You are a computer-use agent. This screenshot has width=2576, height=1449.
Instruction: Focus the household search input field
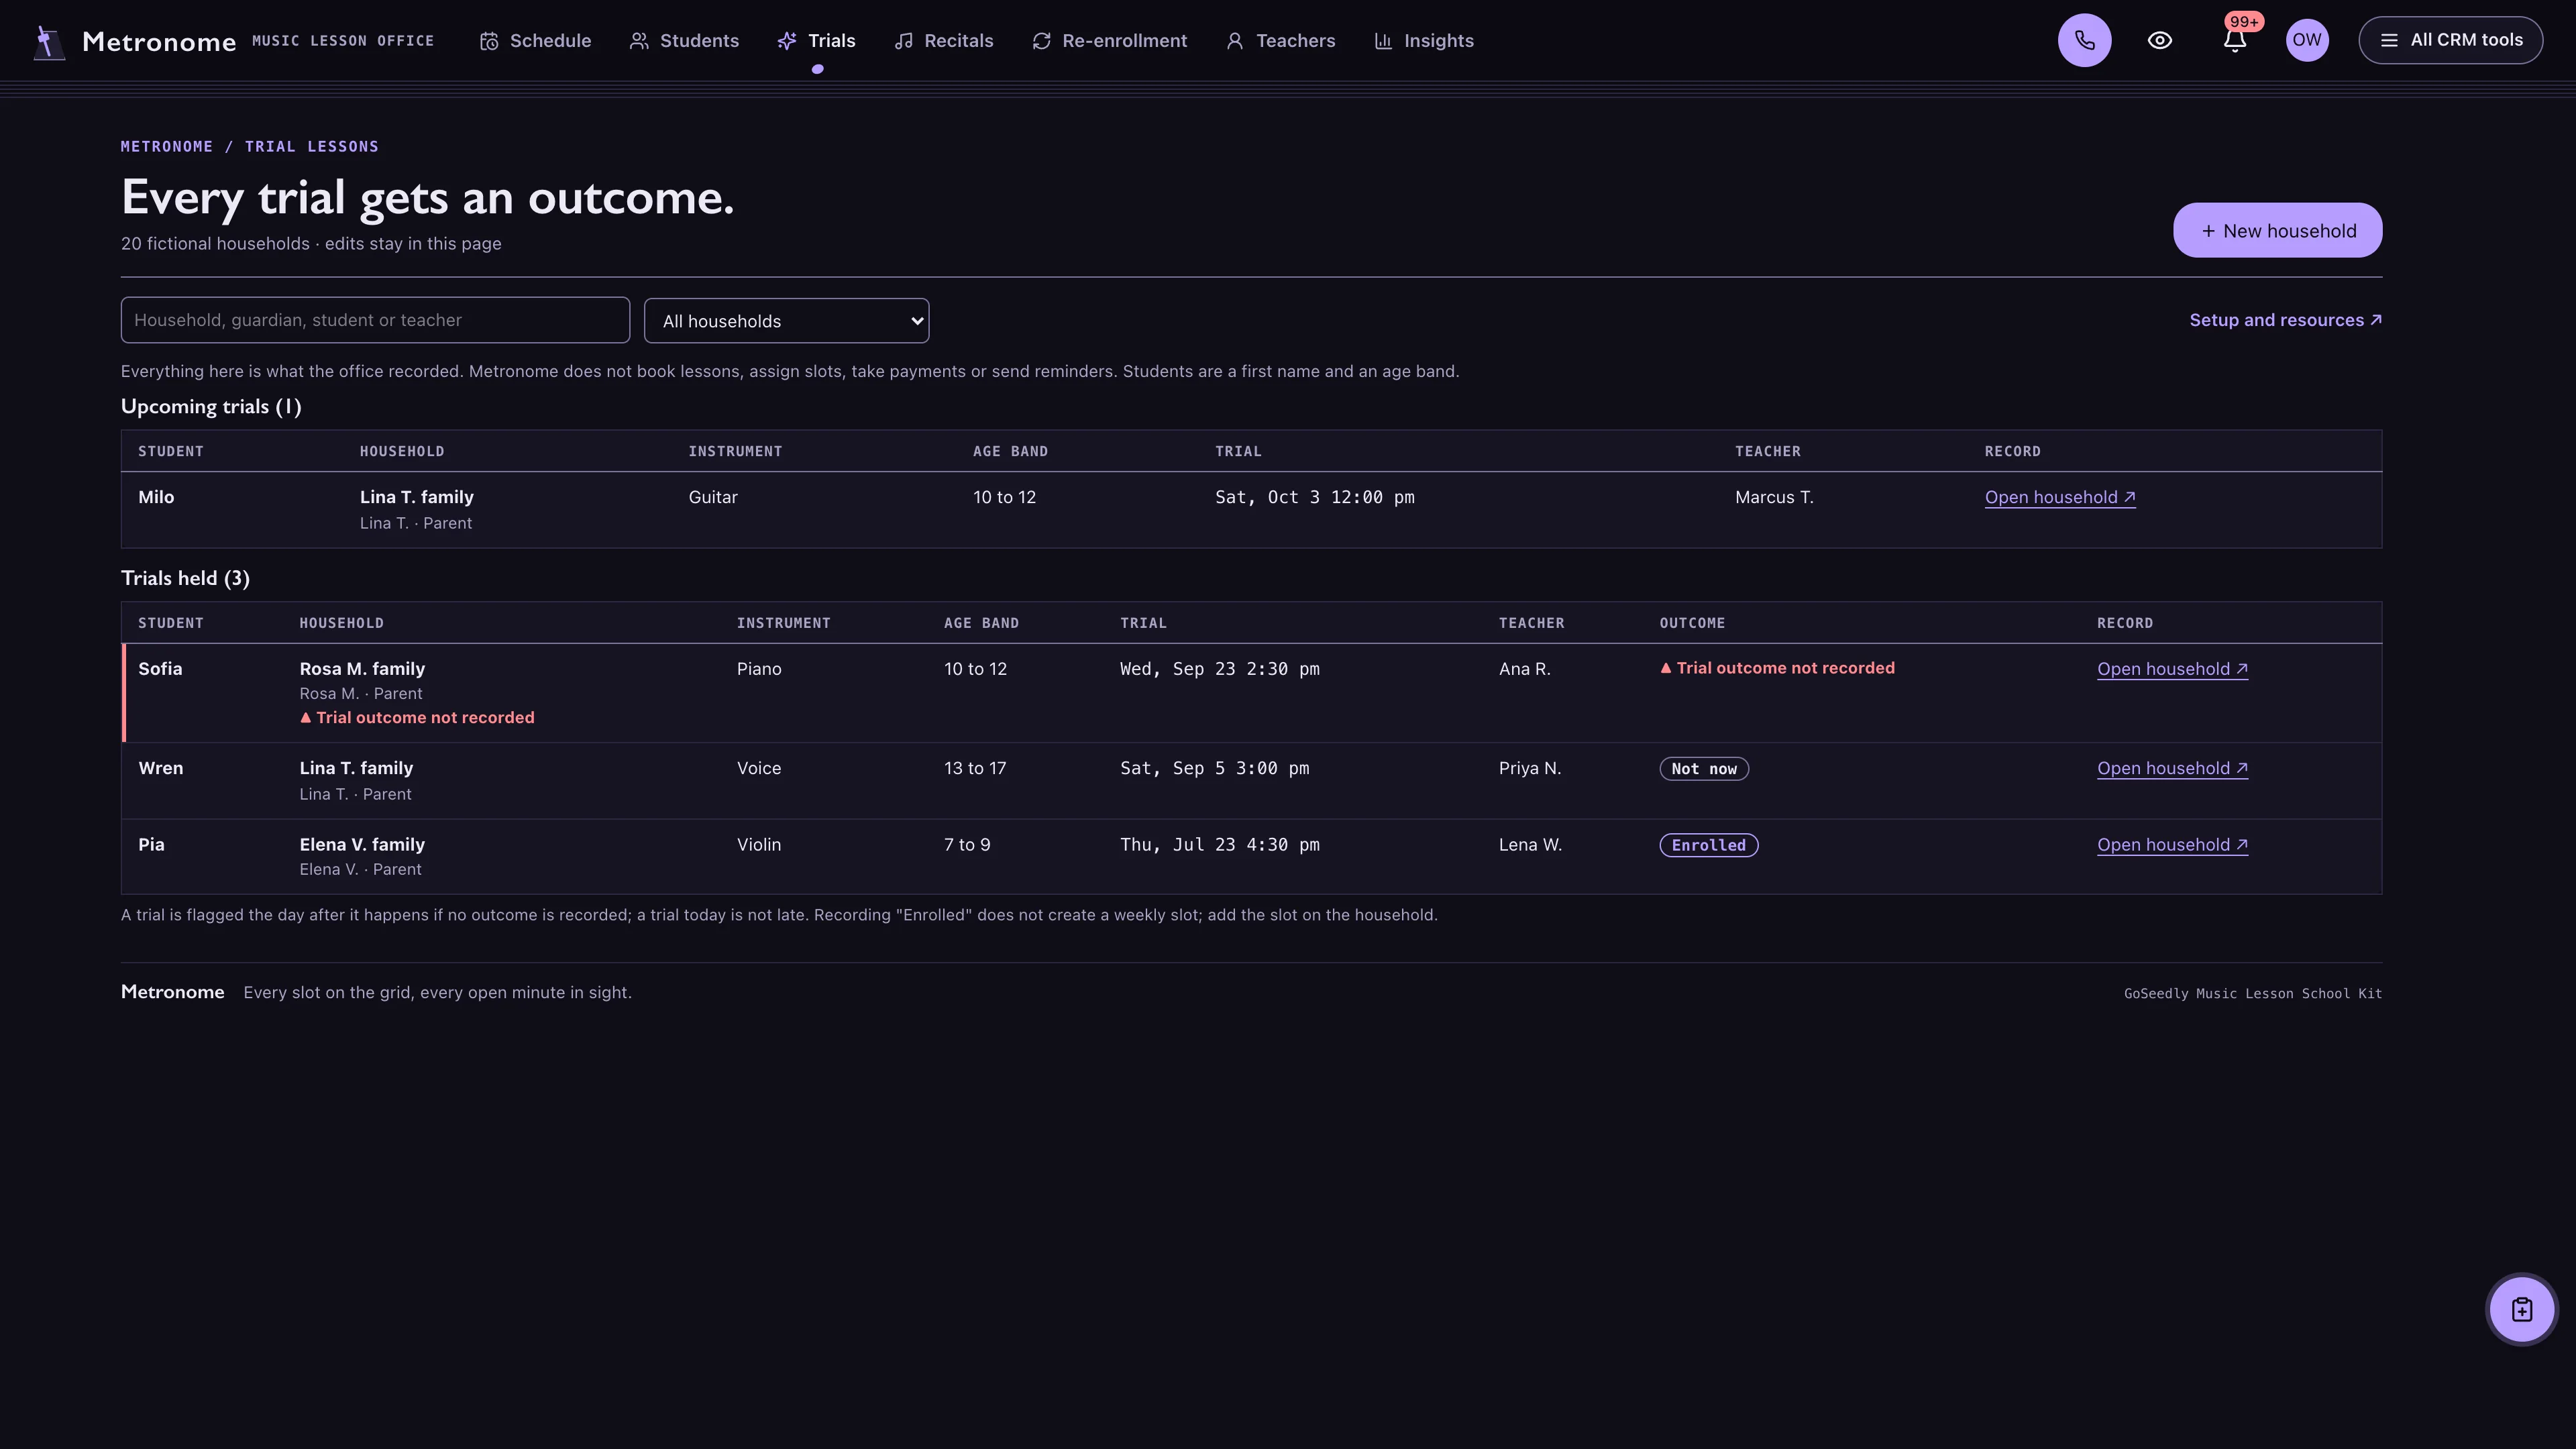click(375, 320)
